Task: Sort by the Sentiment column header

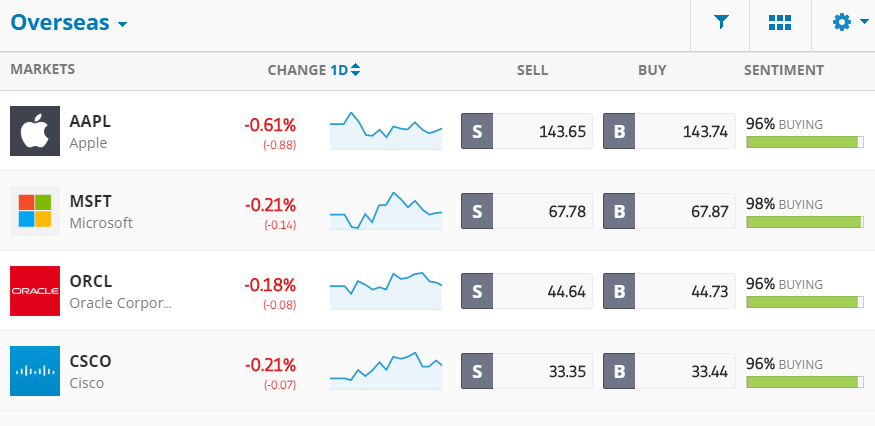Action: (x=783, y=70)
